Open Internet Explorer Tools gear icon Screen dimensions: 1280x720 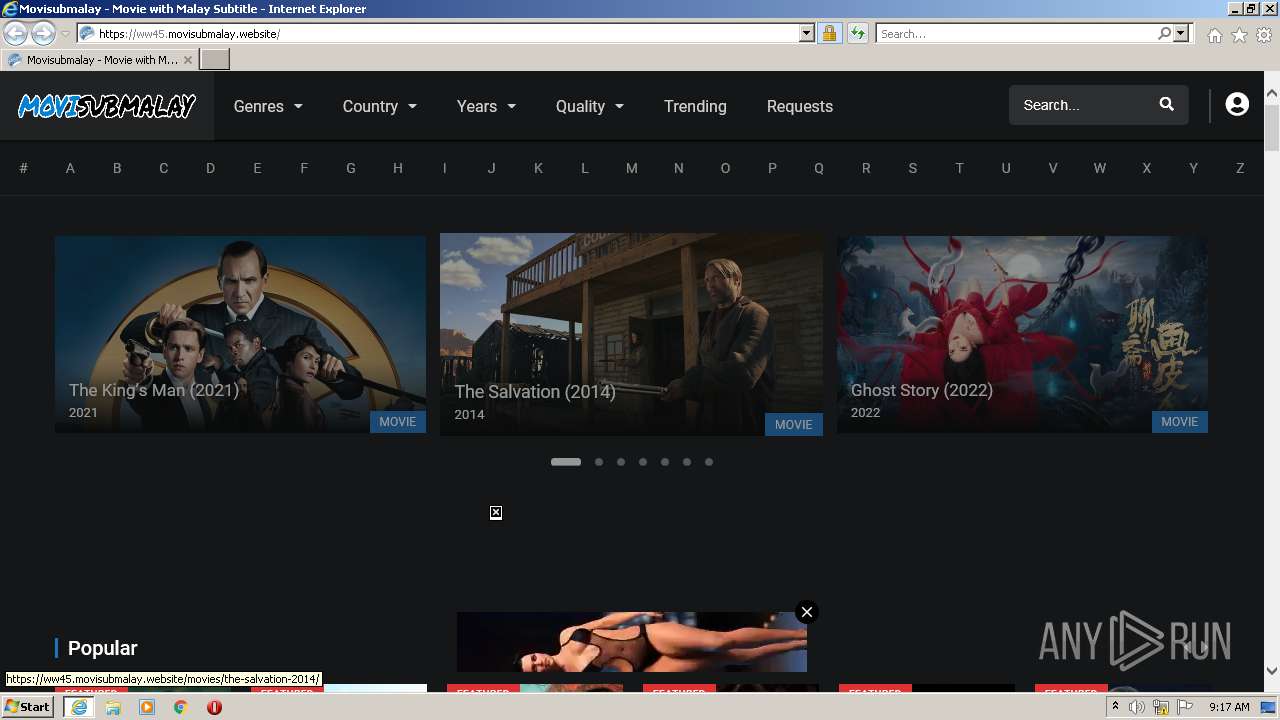[1264, 35]
